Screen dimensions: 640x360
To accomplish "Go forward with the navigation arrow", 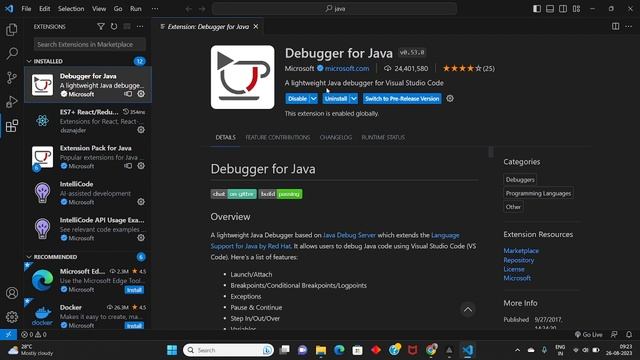I will tap(202, 9).
